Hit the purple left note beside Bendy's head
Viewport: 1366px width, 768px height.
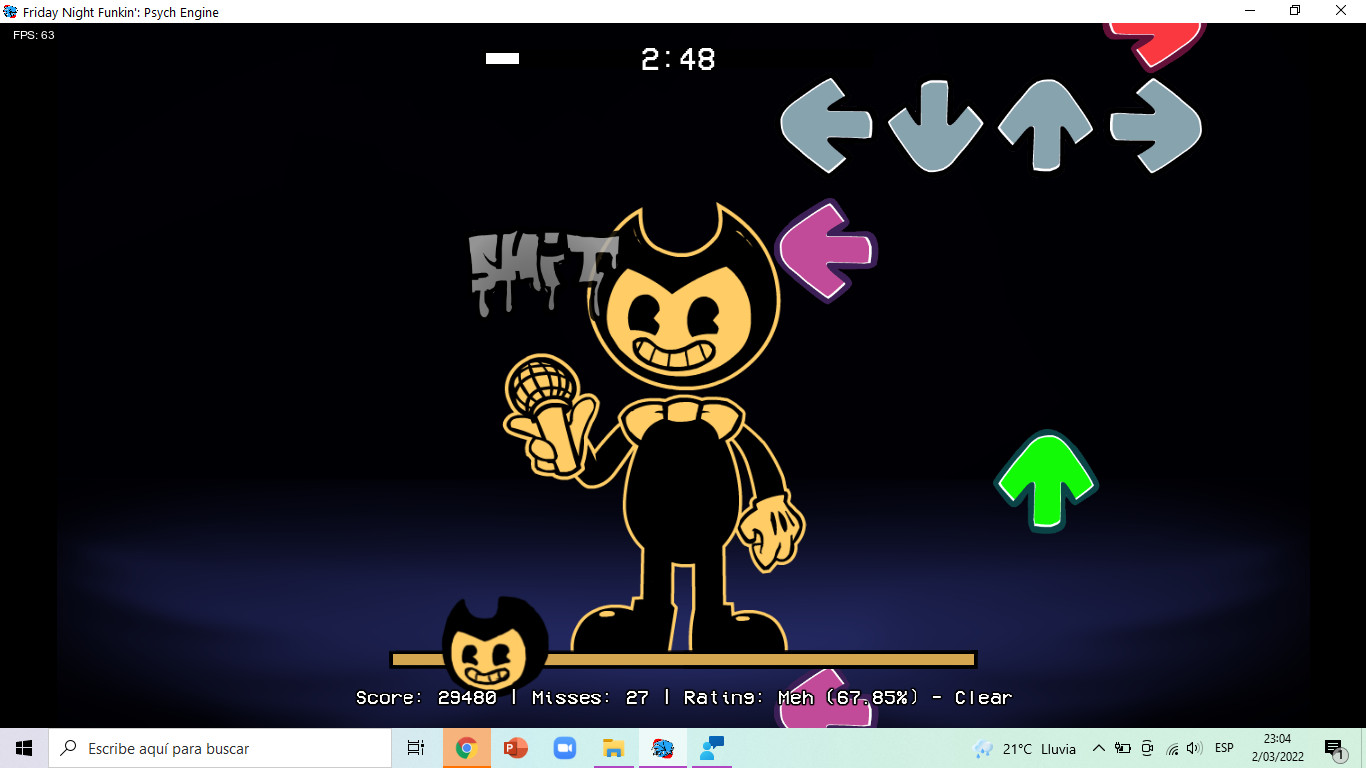pyautogui.click(x=827, y=251)
